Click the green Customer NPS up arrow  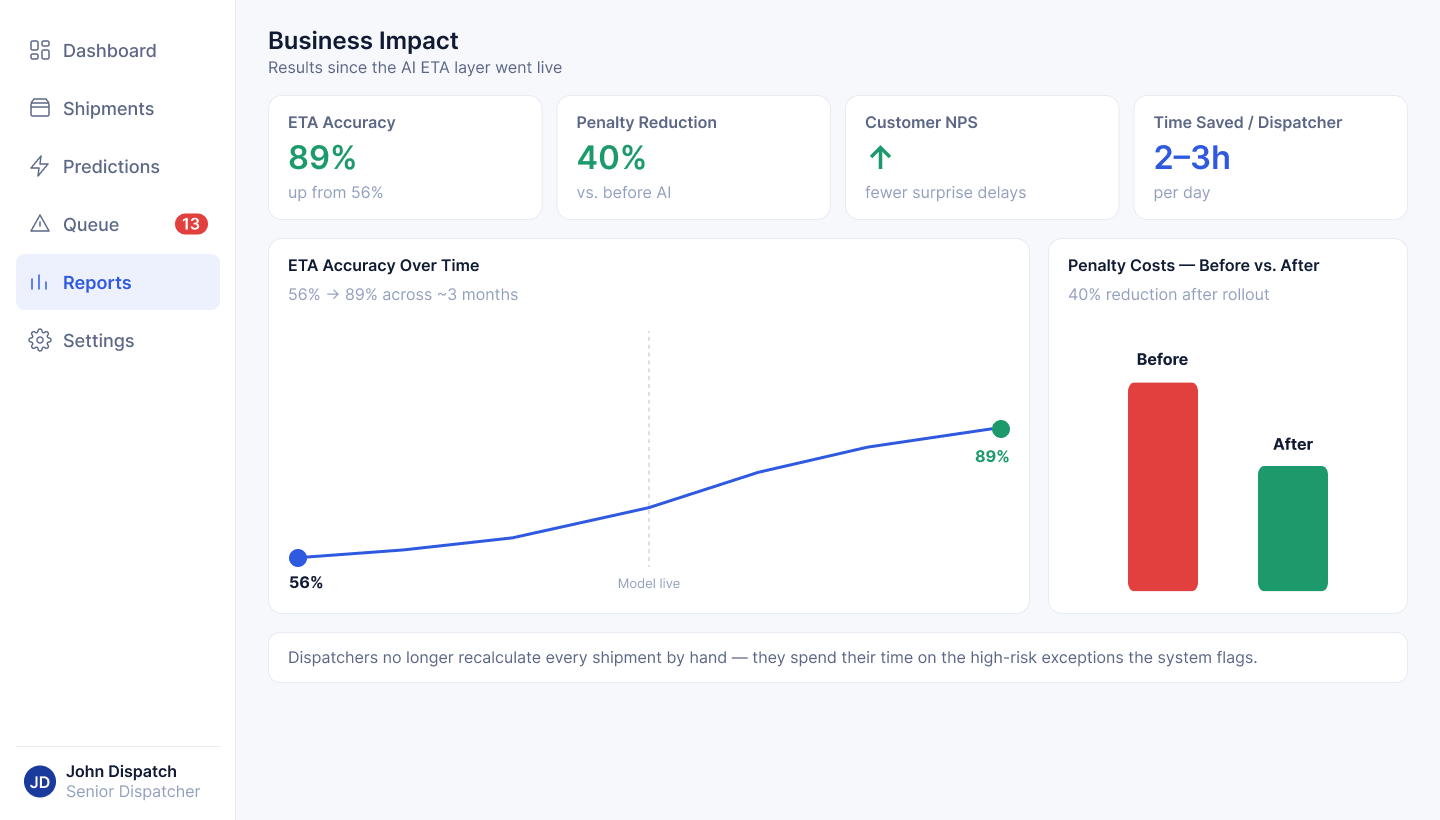tap(880, 157)
